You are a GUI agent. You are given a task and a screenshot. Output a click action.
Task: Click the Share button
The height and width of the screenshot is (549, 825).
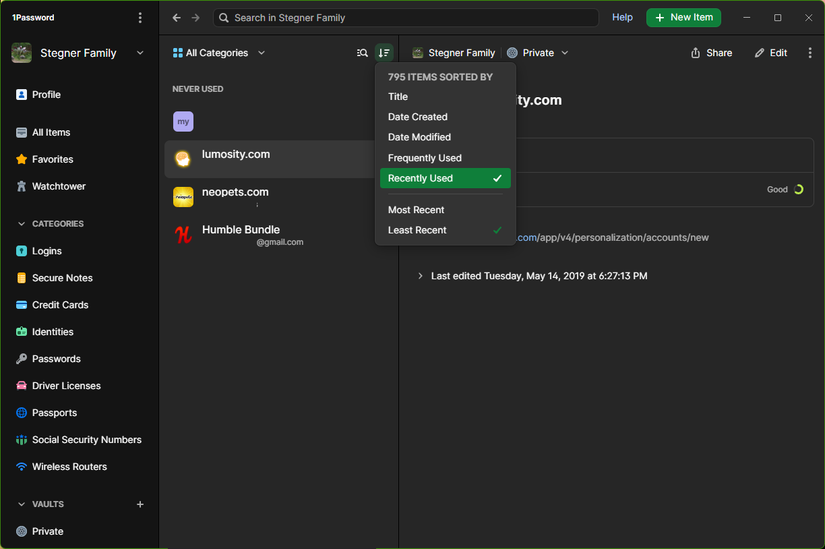coord(711,53)
